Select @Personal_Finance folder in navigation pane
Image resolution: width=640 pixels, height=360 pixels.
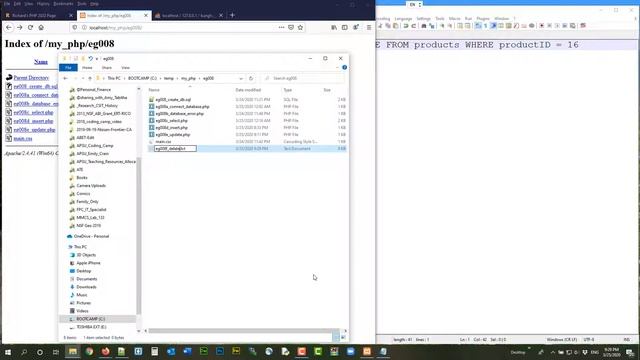(x=93, y=90)
